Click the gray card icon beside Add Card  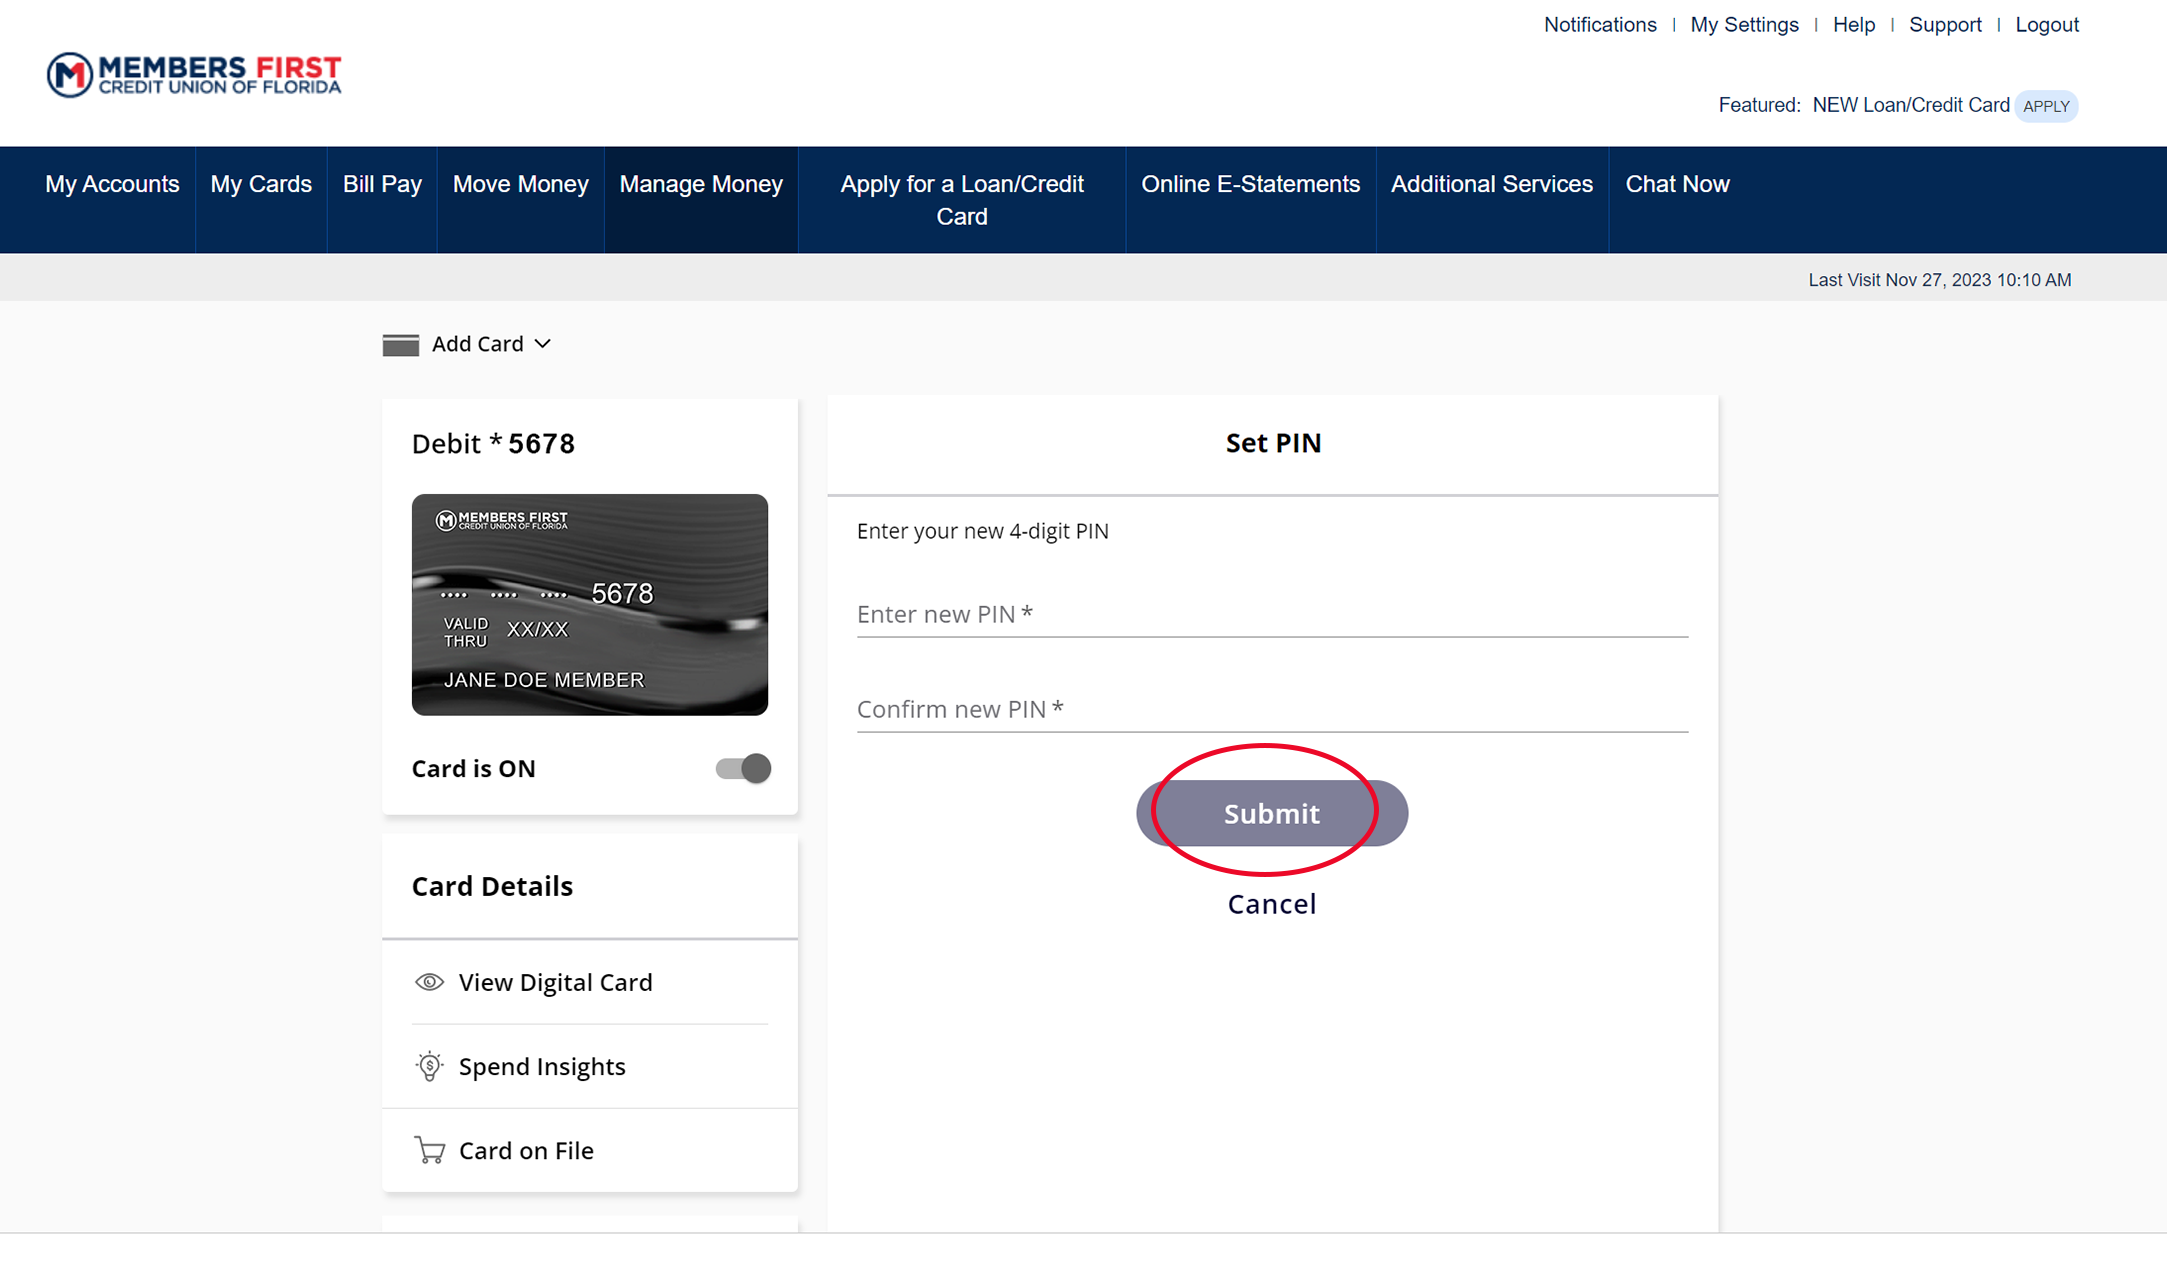pyautogui.click(x=400, y=344)
